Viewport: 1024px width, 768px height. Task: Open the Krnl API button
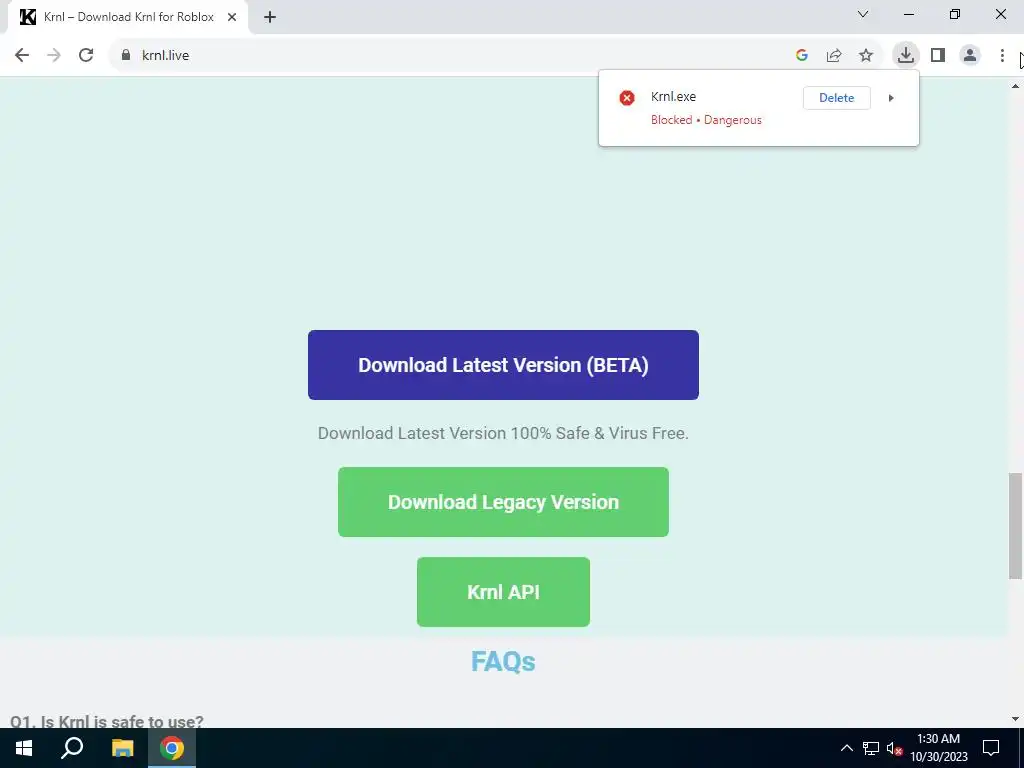coord(504,592)
